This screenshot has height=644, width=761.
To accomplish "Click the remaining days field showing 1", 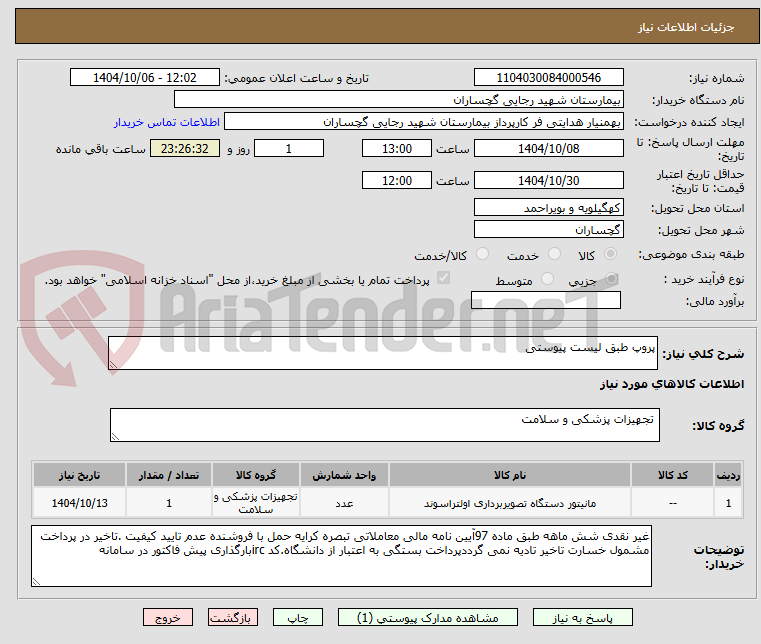I will tap(289, 148).
